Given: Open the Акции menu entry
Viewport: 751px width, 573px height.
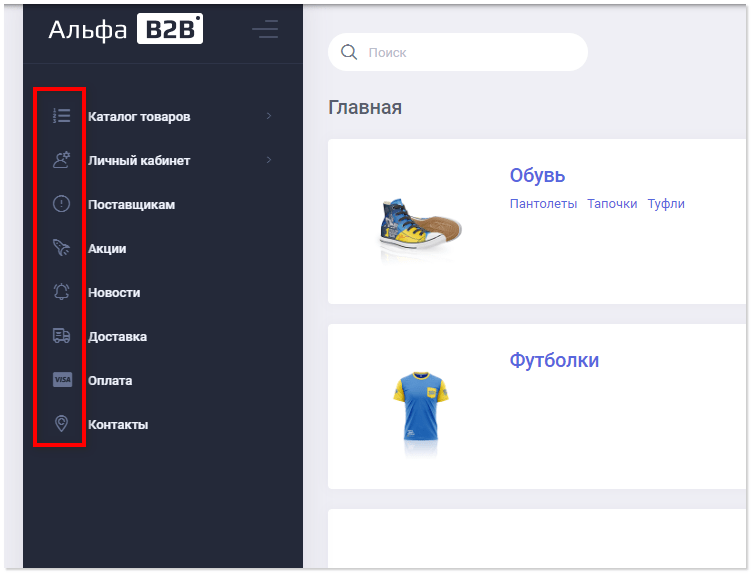Looking at the screenshot, I should pyautogui.click(x=107, y=249).
